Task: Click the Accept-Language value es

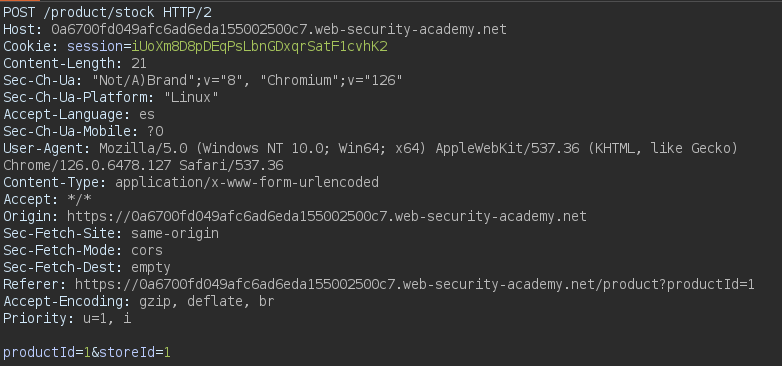Action: click(147, 114)
